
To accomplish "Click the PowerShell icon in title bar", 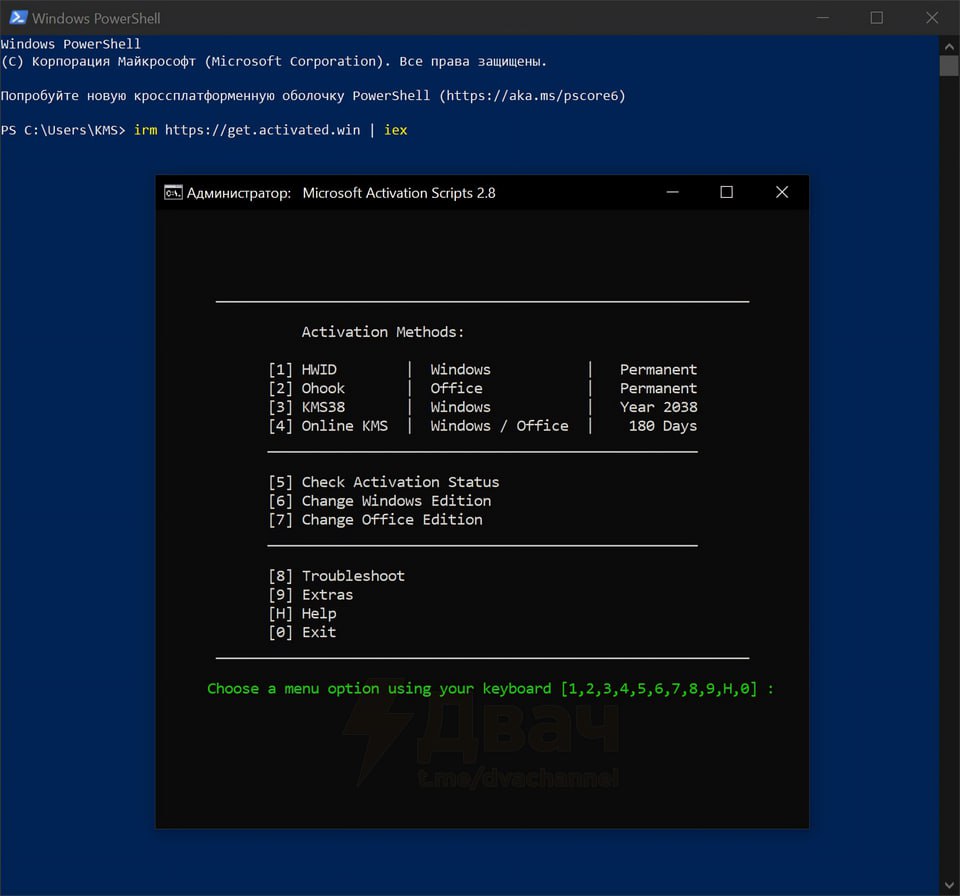I will point(18,18).
